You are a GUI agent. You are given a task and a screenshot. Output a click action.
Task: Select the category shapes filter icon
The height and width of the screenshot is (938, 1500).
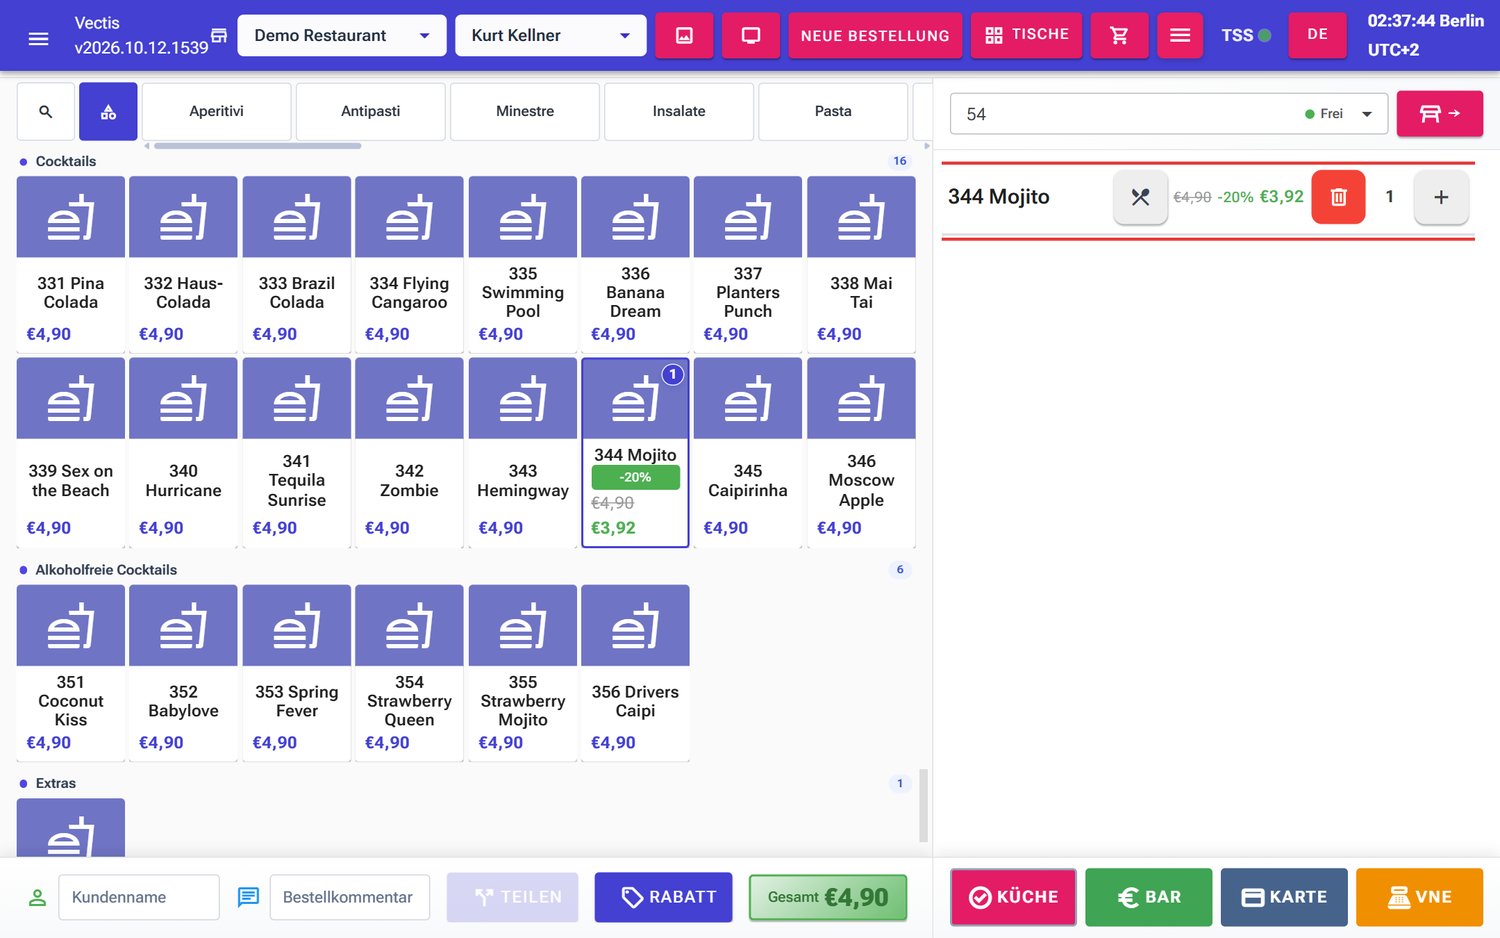108,112
